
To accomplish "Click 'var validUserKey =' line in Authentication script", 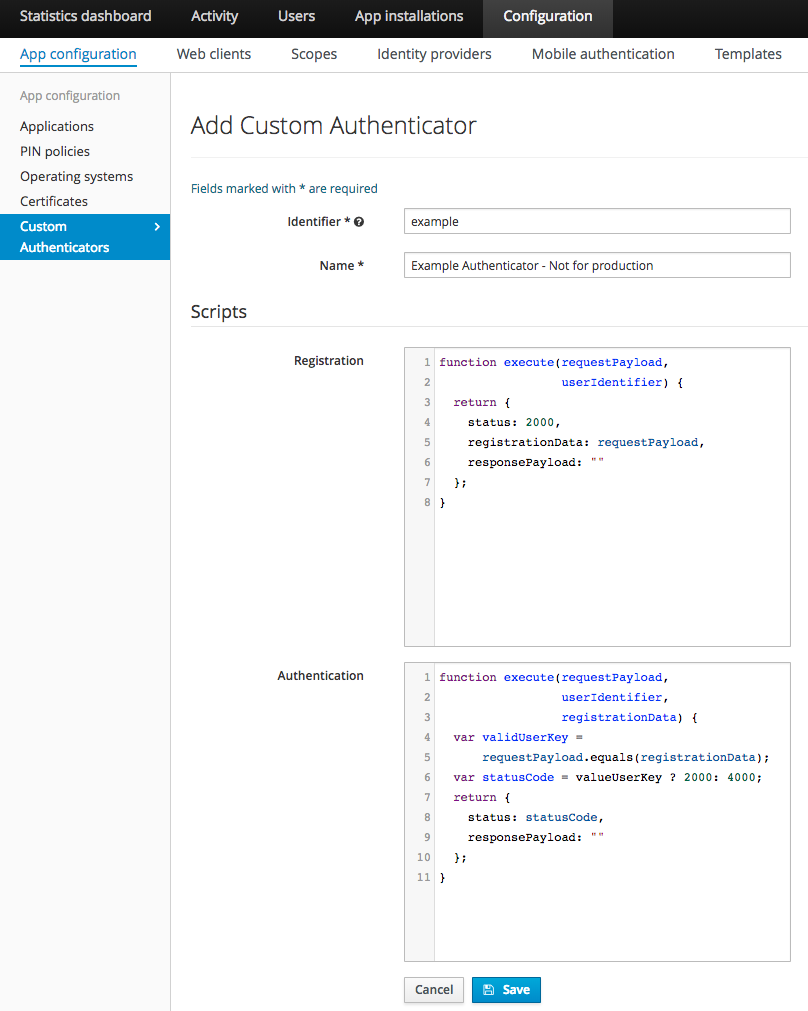I will click(518, 737).
